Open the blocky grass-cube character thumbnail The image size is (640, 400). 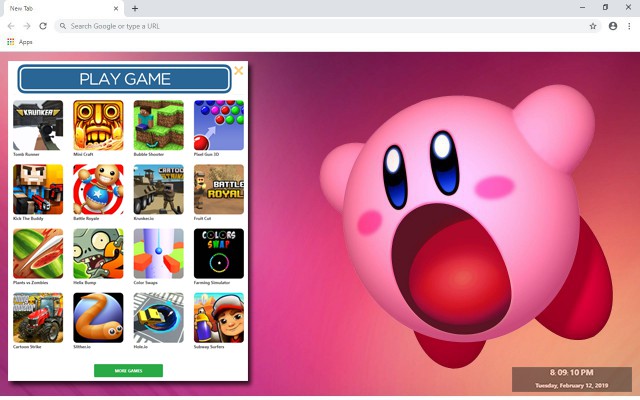[159, 125]
